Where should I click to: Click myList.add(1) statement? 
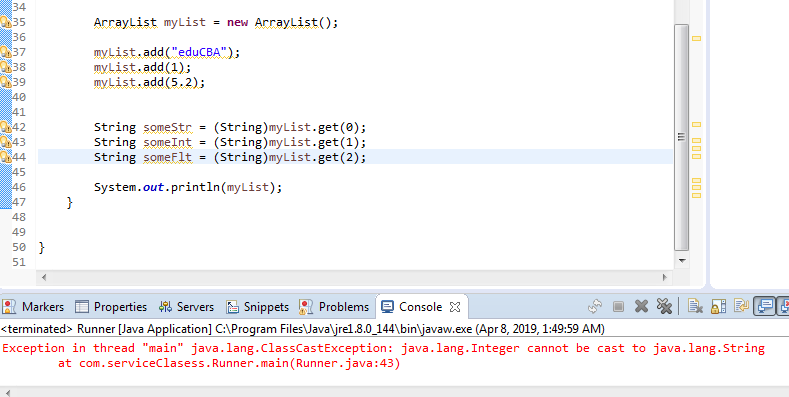pos(143,67)
